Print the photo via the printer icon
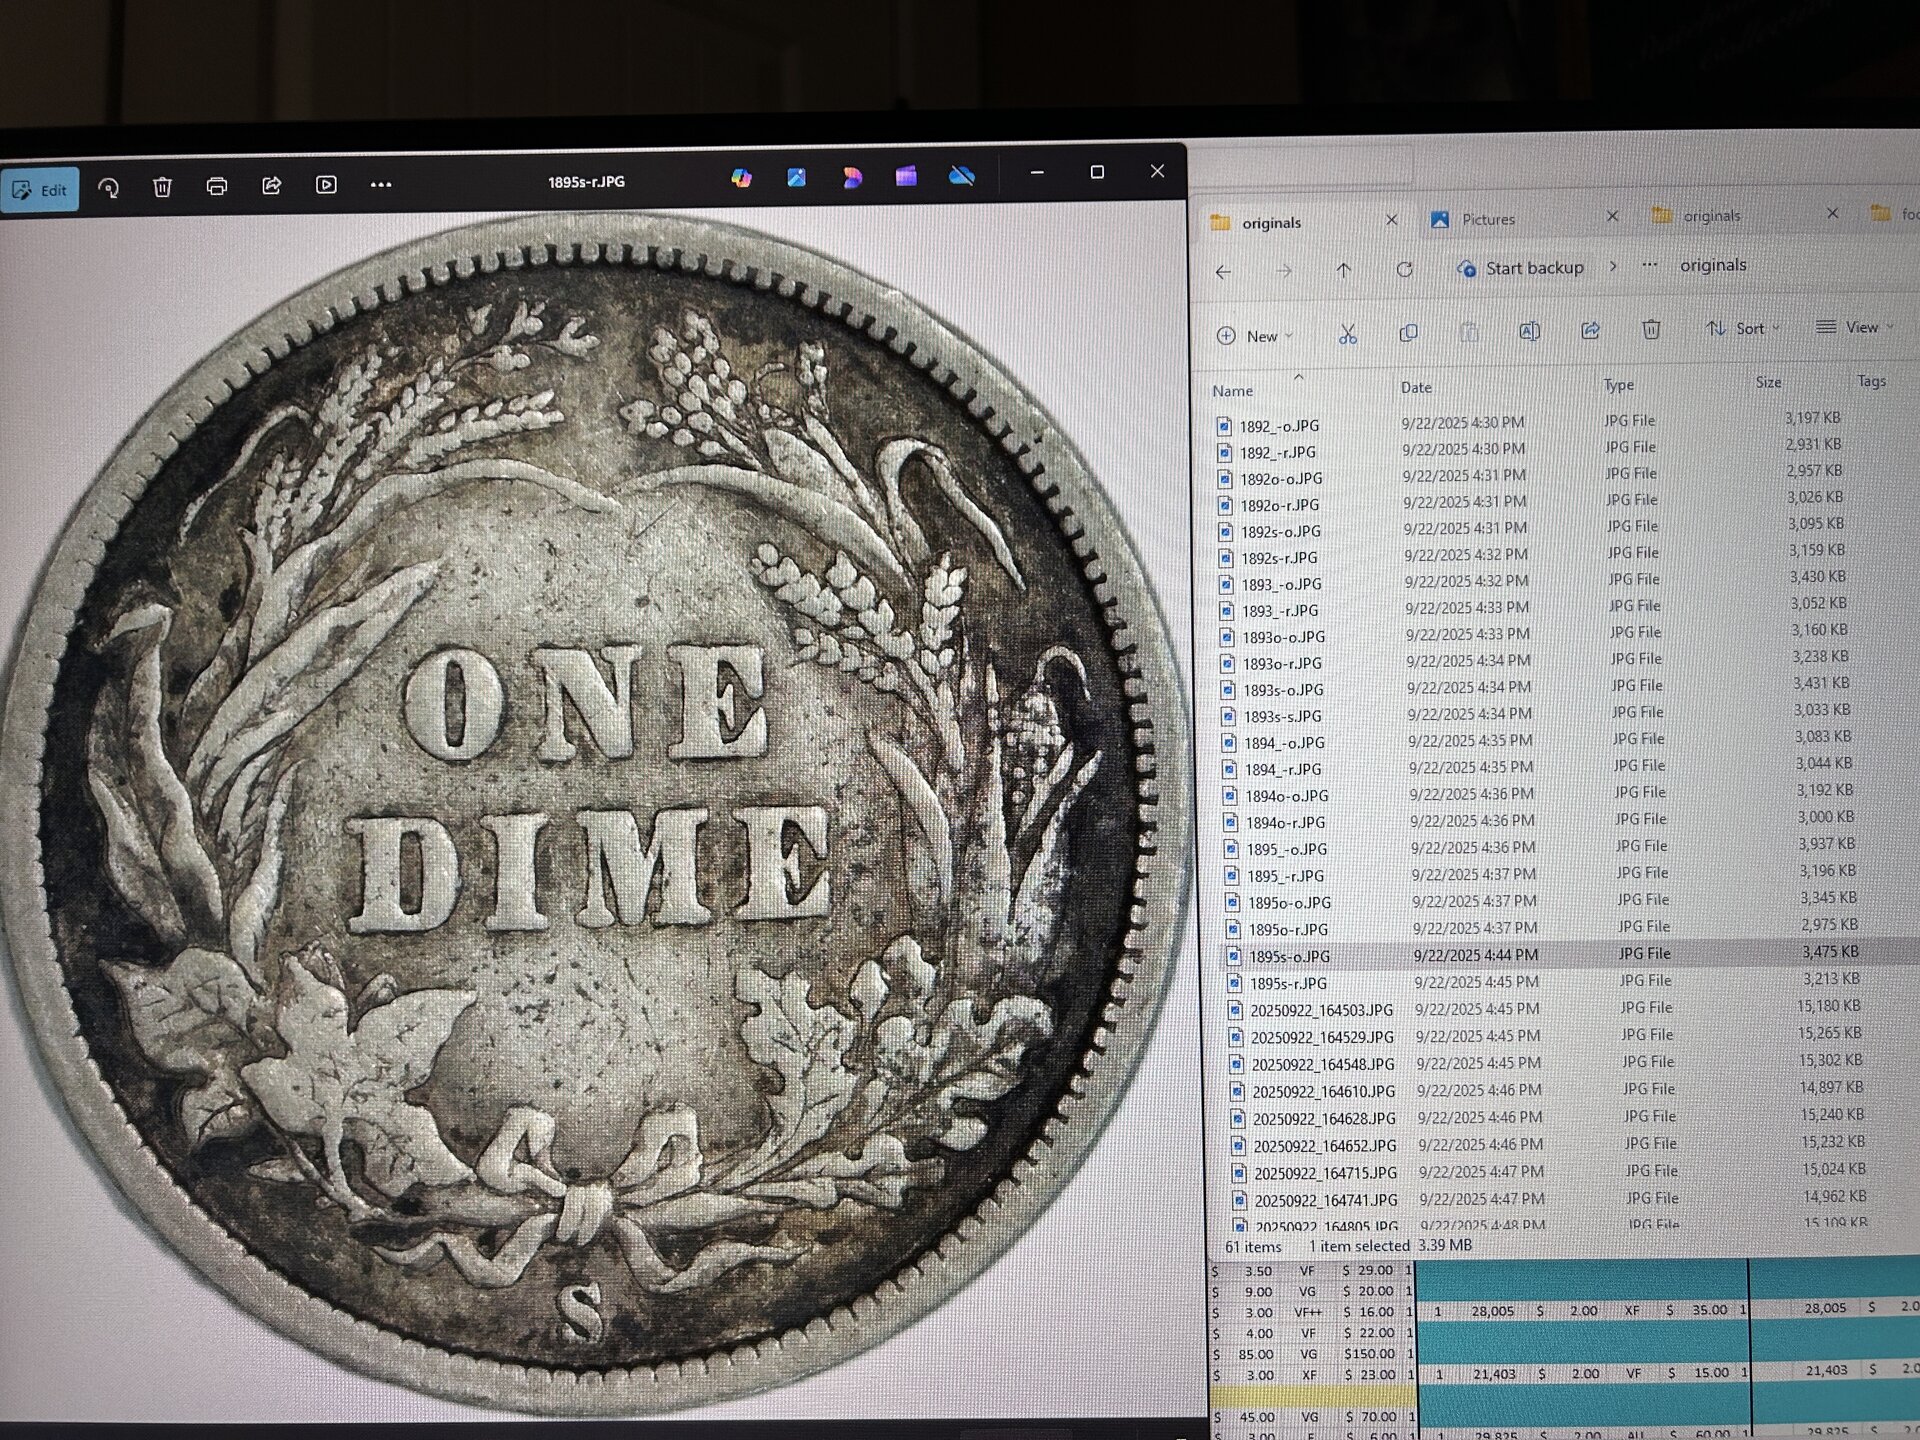1920x1440 pixels. click(216, 186)
